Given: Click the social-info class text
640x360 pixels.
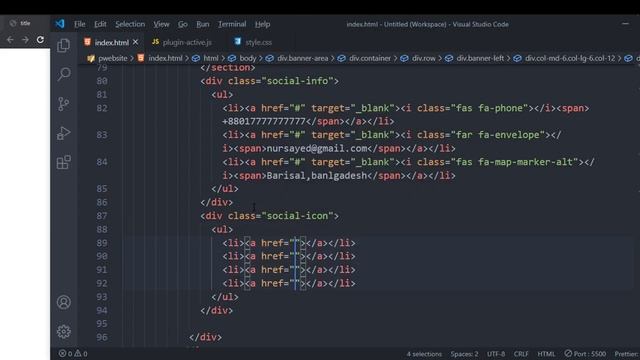Looking at the screenshot, I should [x=298, y=81].
